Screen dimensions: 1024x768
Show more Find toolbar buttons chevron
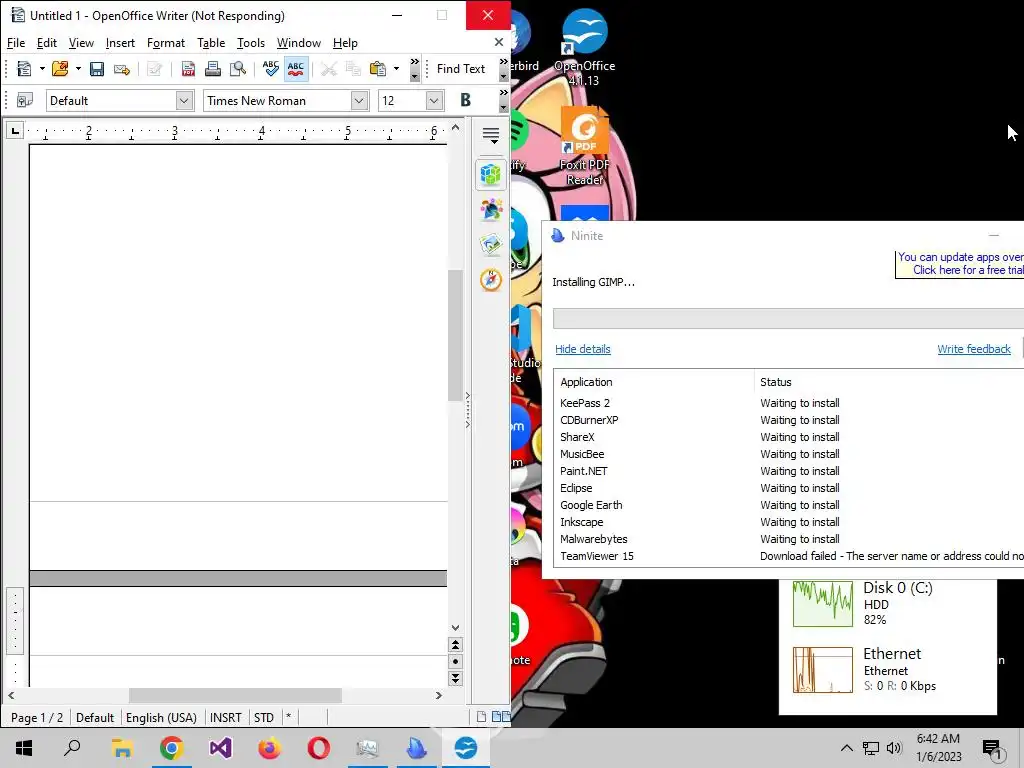pos(504,69)
